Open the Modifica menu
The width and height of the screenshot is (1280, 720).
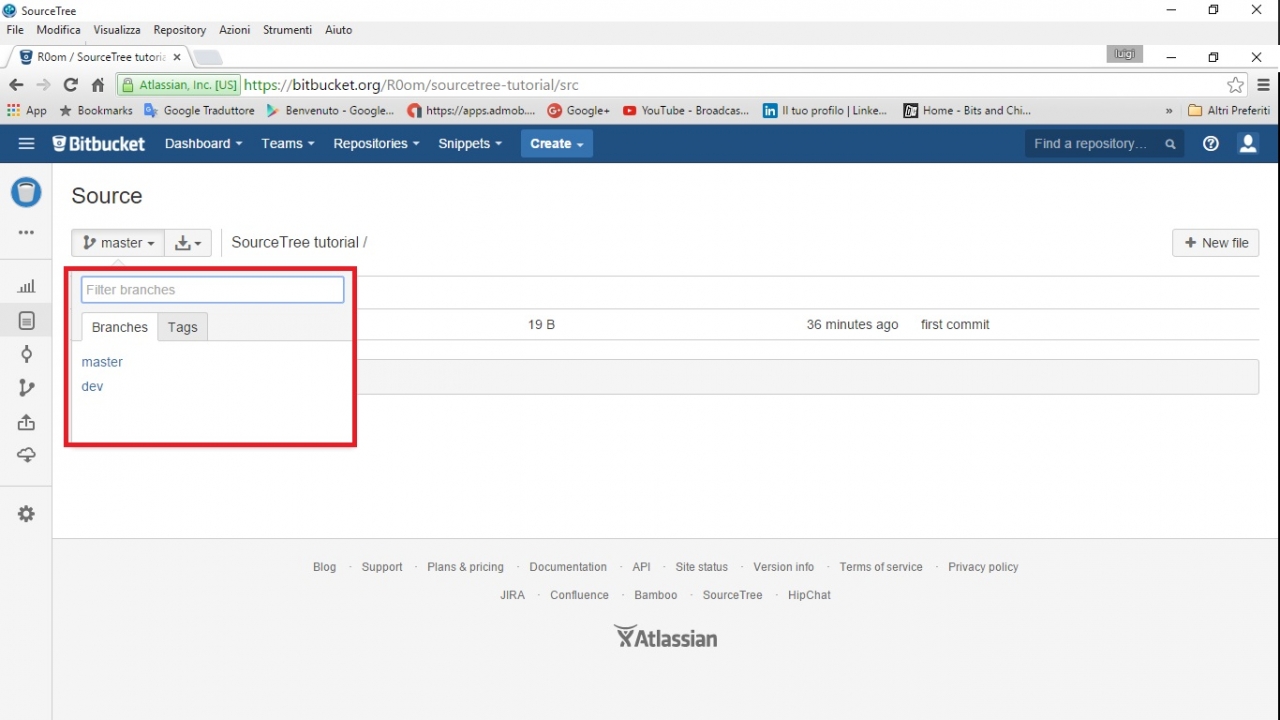tap(58, 30)
